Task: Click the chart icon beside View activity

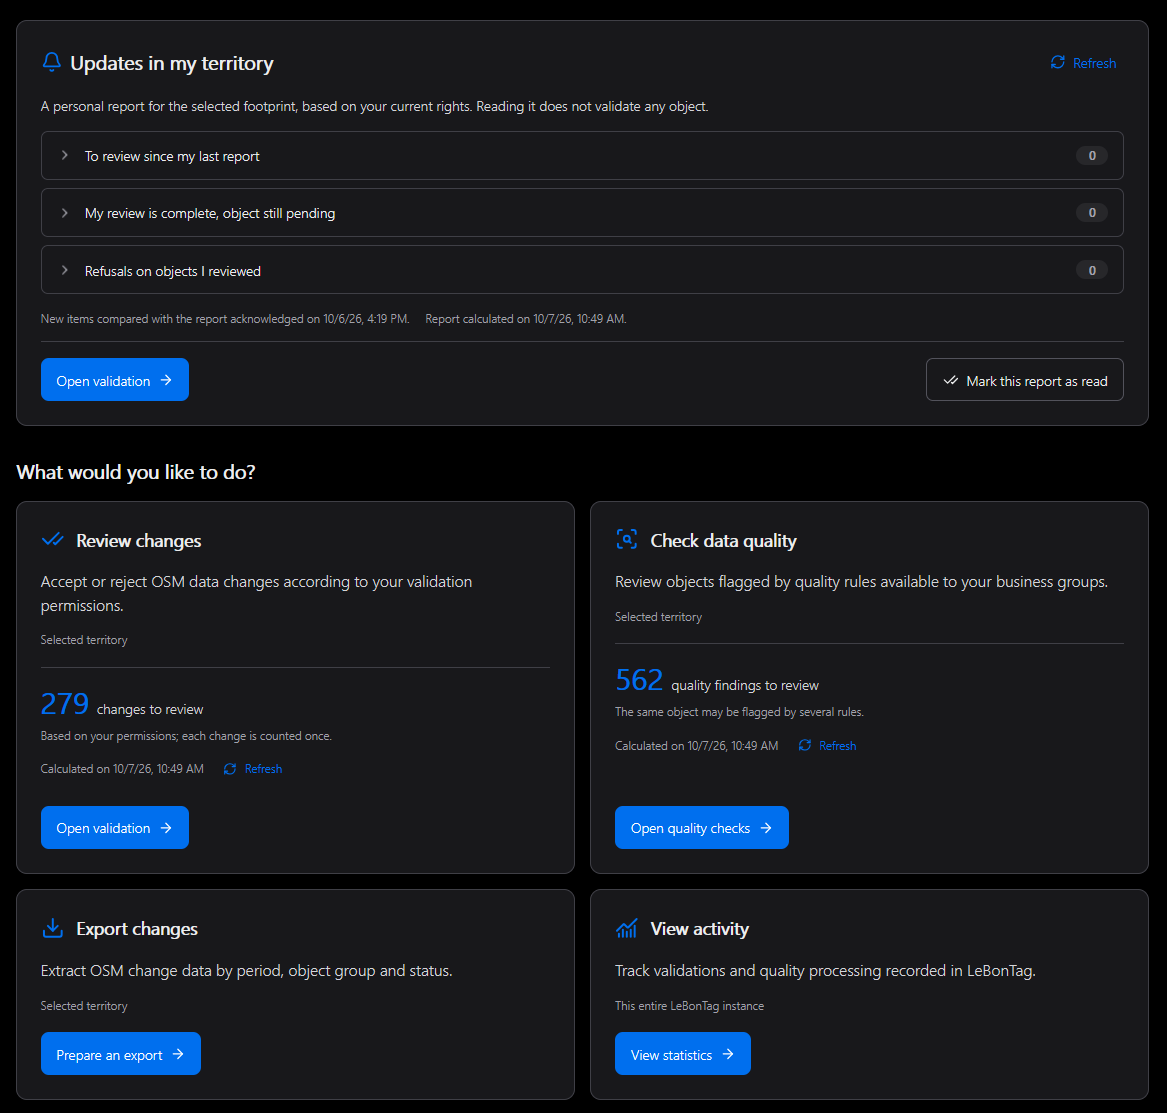Action: click(x=627, y=928)
